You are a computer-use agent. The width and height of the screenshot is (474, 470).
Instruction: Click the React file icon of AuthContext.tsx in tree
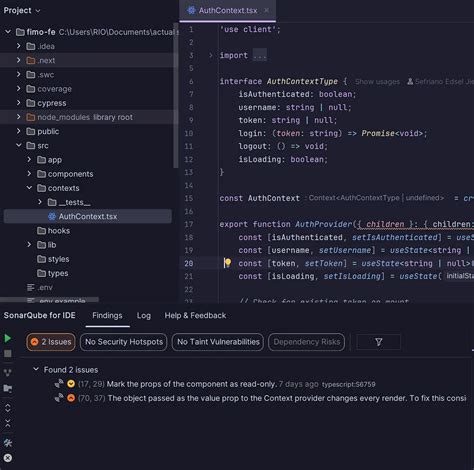click(x=52, y=216)
